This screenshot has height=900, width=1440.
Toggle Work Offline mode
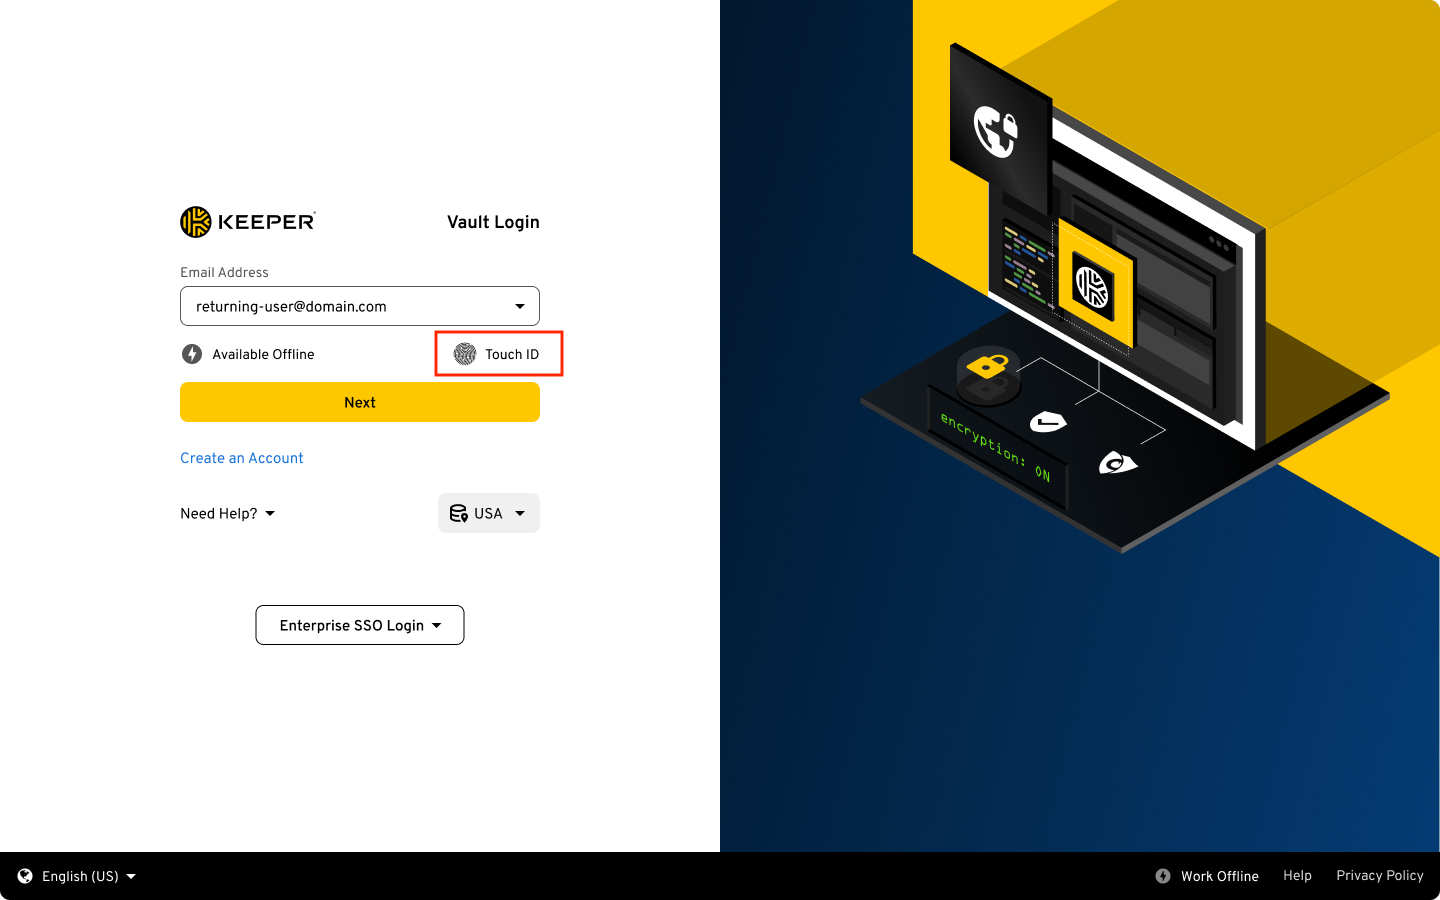[1207, 876]
